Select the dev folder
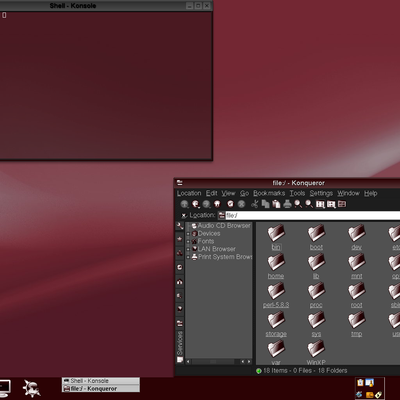The height and width of the screenshot is (400, 400). tap(356, 237)
